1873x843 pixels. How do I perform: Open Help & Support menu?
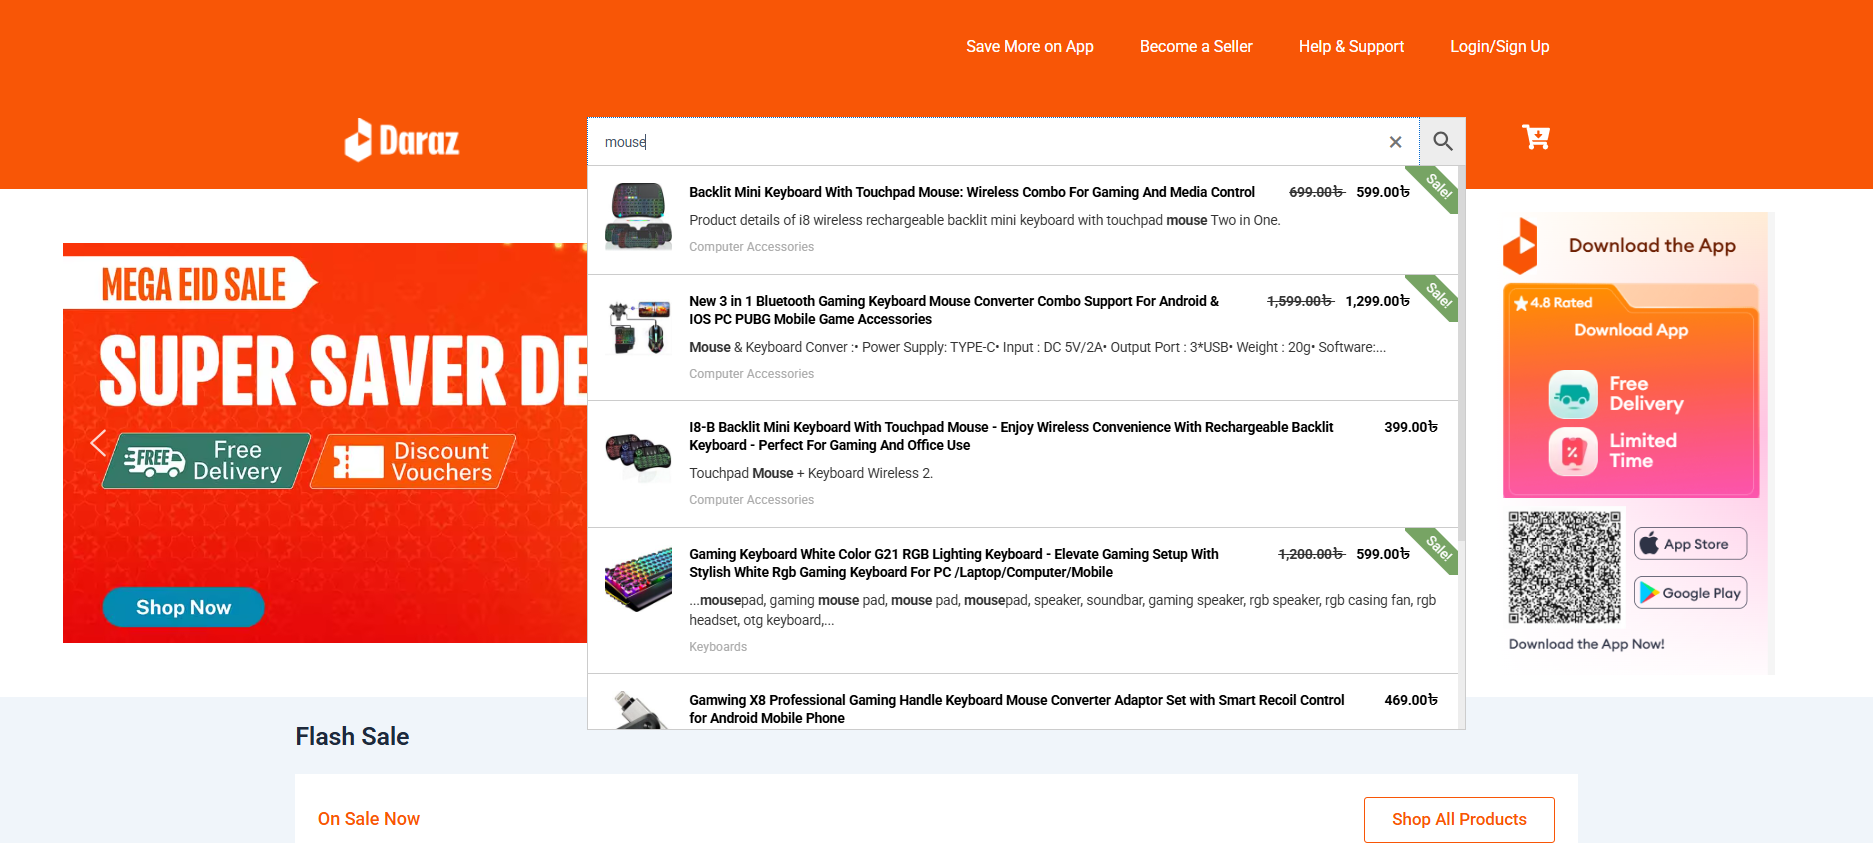(x=1351, y=46)
